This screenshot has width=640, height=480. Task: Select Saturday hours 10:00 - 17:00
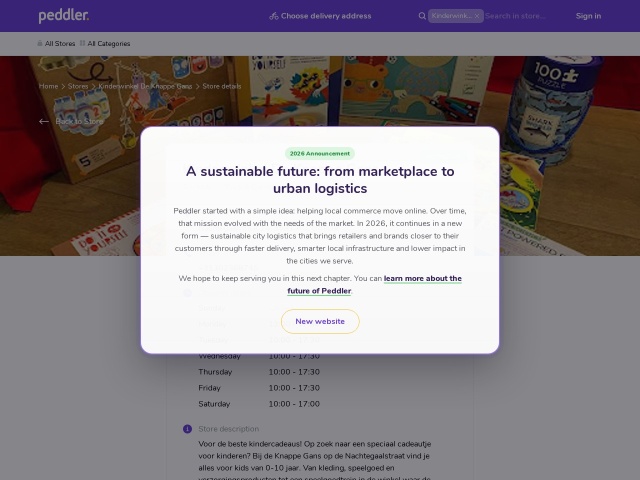[x=294, y=404]
